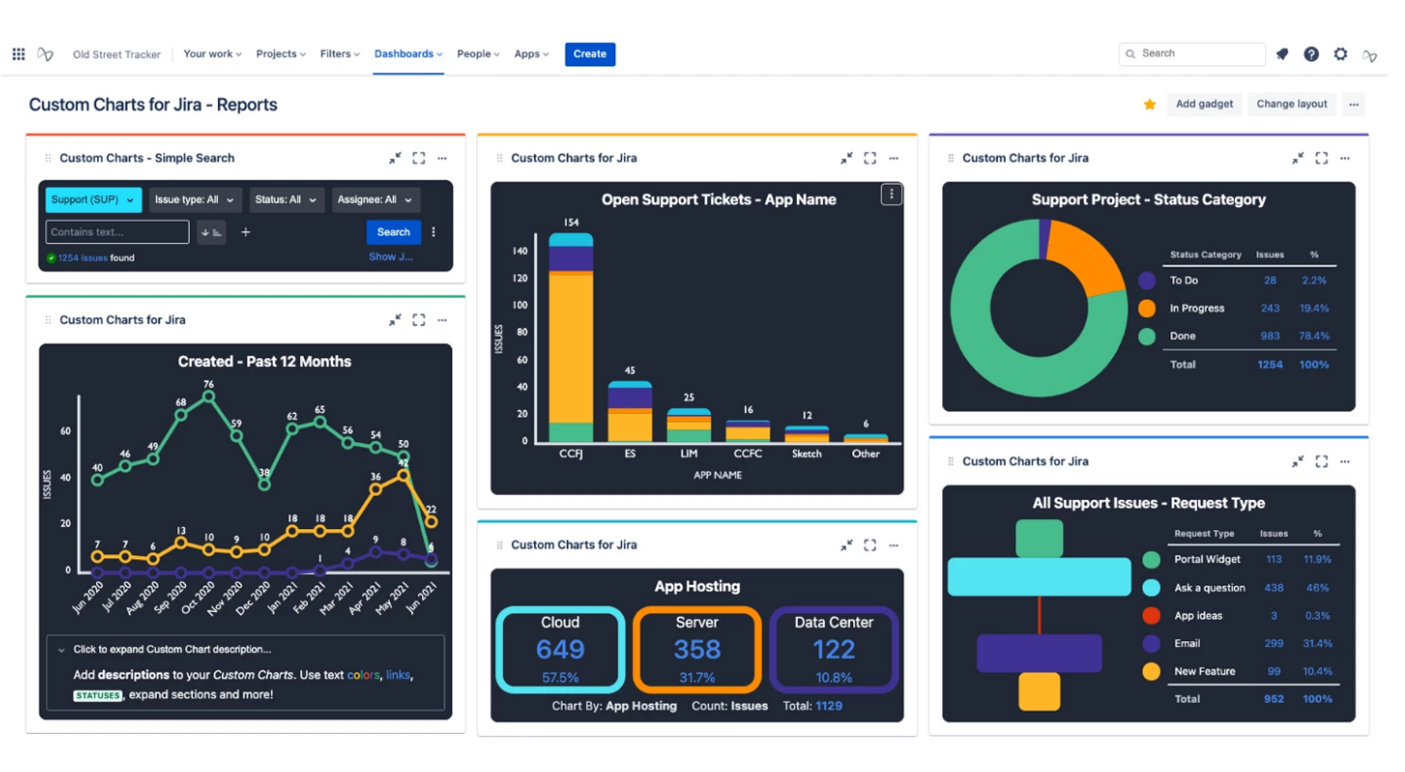Screen dimensions: 1405x772
Task: Open the Issue type: All dropdown
Action: tap(195, 199)
